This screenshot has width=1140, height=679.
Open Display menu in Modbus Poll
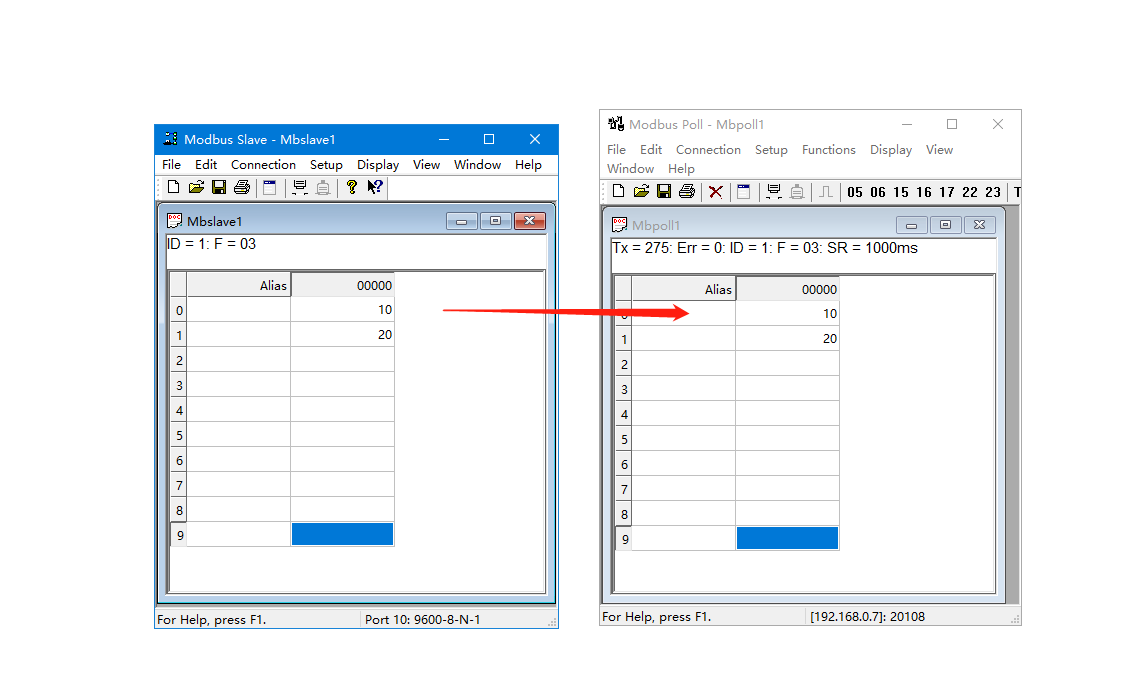tap(890, 150)
